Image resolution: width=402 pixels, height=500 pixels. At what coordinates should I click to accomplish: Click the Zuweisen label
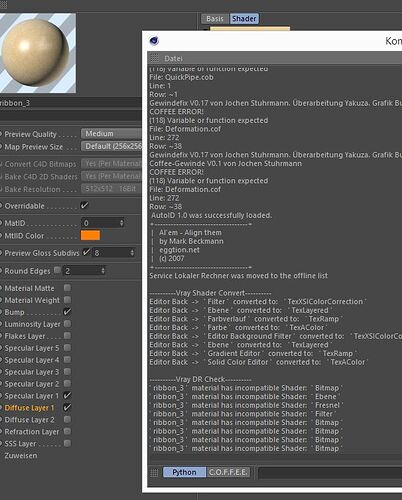click(21, 455)
